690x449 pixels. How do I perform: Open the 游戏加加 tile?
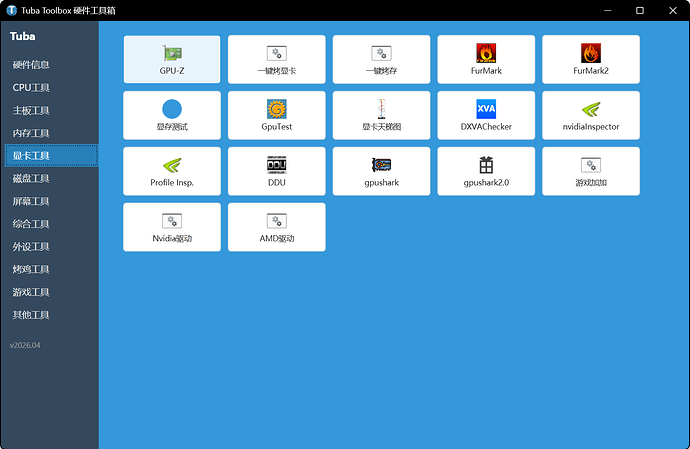point(591,171)
